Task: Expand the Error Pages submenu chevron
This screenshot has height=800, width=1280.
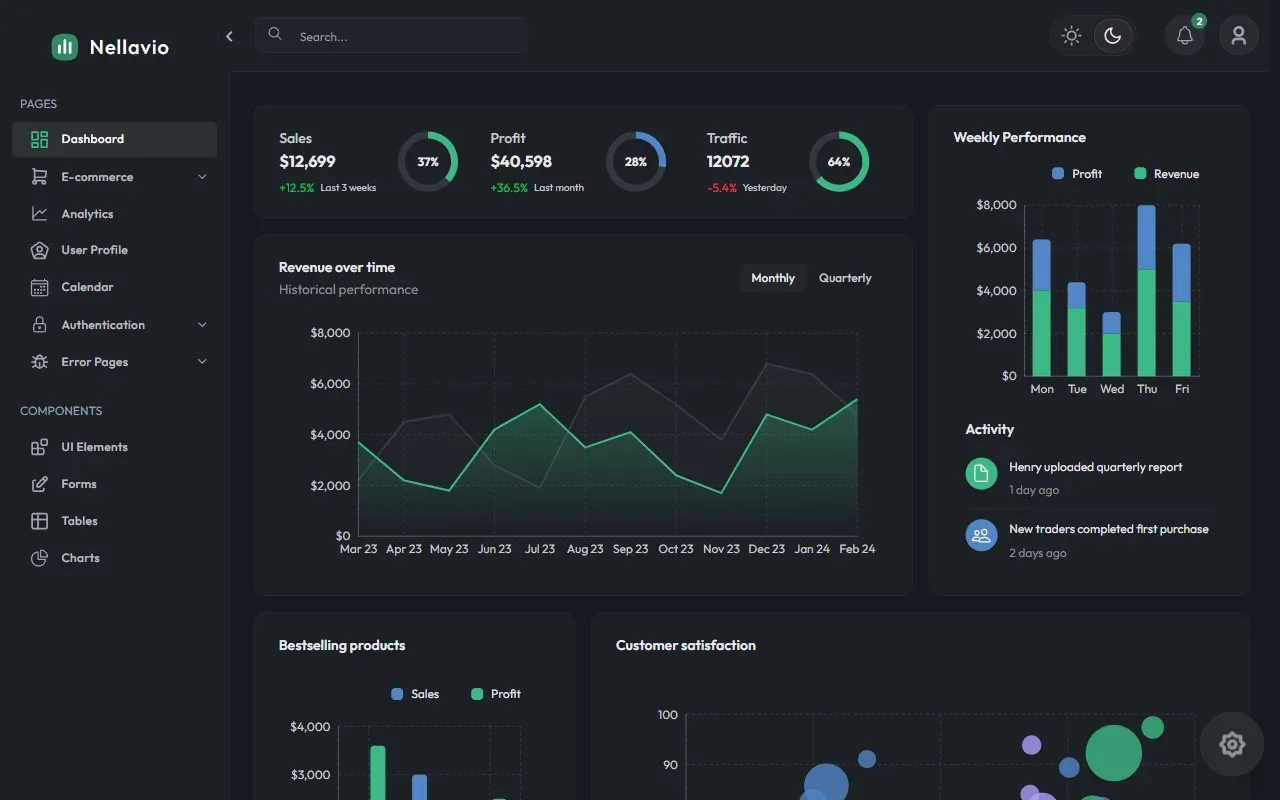Action: pyautogui.click(x=202, y=362)
